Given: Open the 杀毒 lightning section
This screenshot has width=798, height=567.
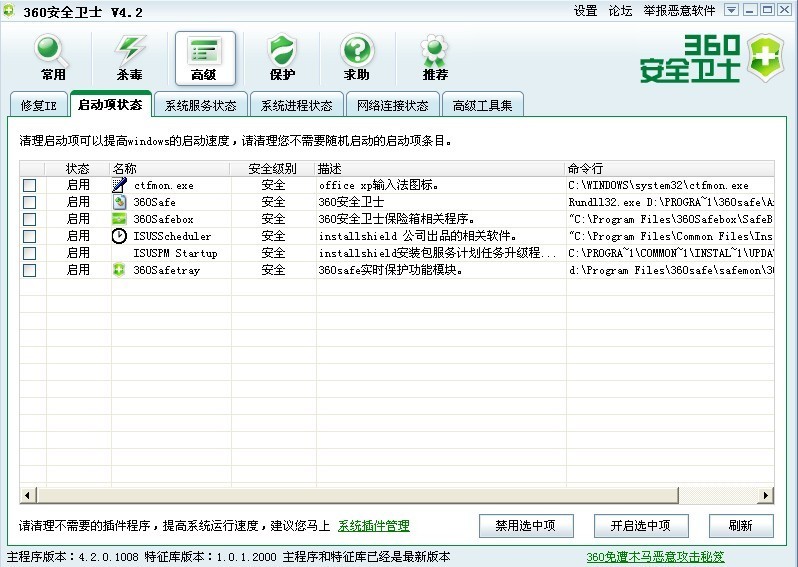Looking at the screenshot, I should [129, 58].
